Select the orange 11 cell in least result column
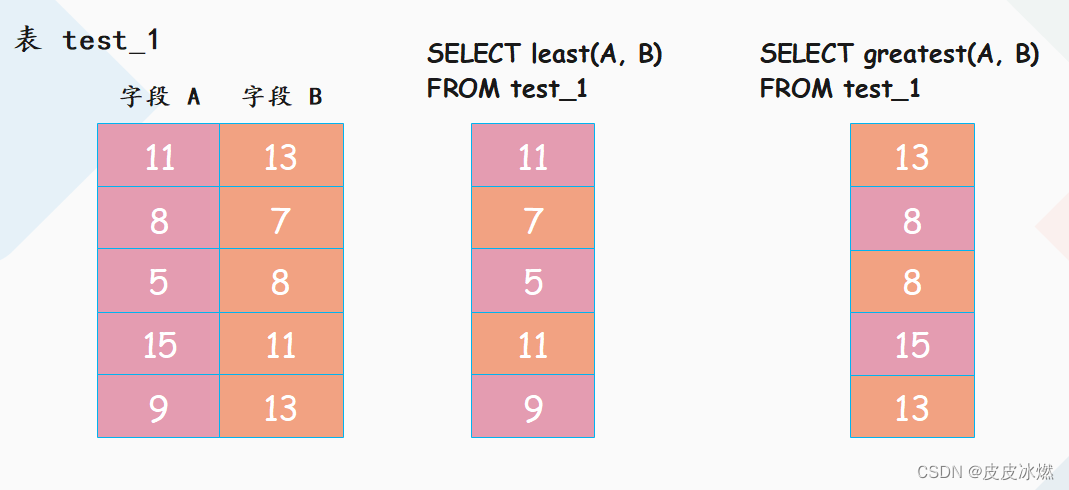The image size is (1069, 490). pos(533,343)
